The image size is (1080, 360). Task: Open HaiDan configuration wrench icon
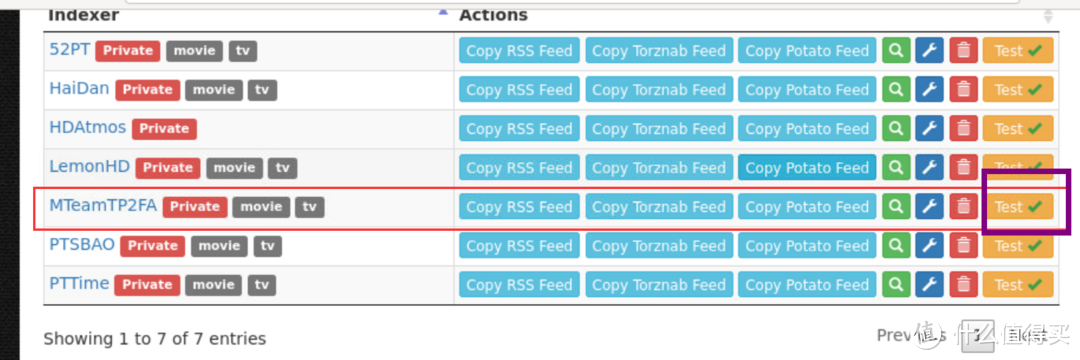tap(930, 89)
